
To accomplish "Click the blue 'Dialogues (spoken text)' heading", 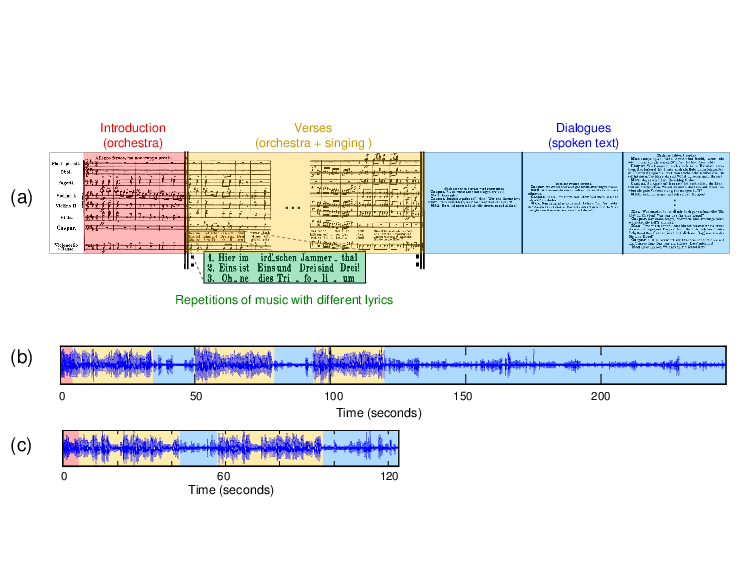I will [583, 135].
